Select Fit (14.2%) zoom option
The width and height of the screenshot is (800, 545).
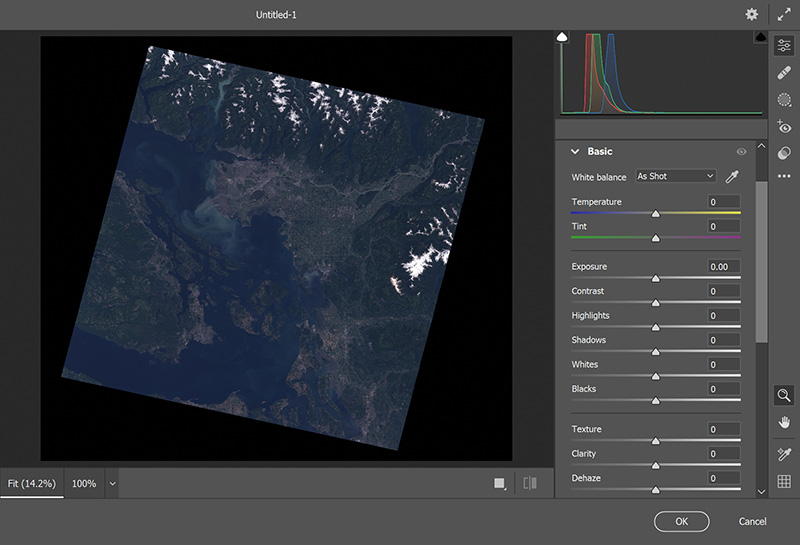click(x=33, y=484)
